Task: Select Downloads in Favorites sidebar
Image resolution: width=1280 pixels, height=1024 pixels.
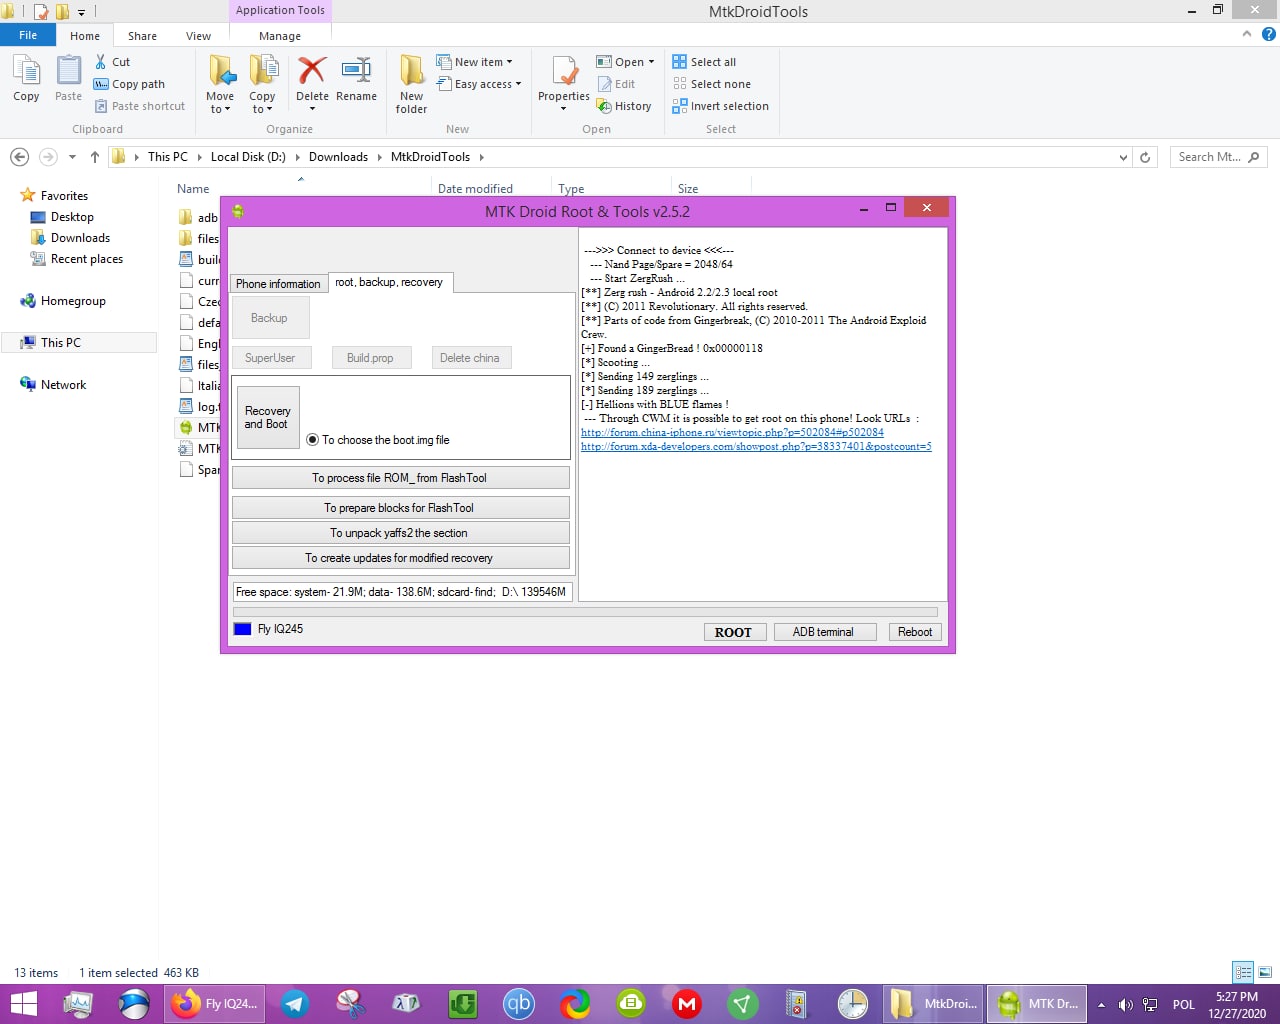Action: pos(80,238)
